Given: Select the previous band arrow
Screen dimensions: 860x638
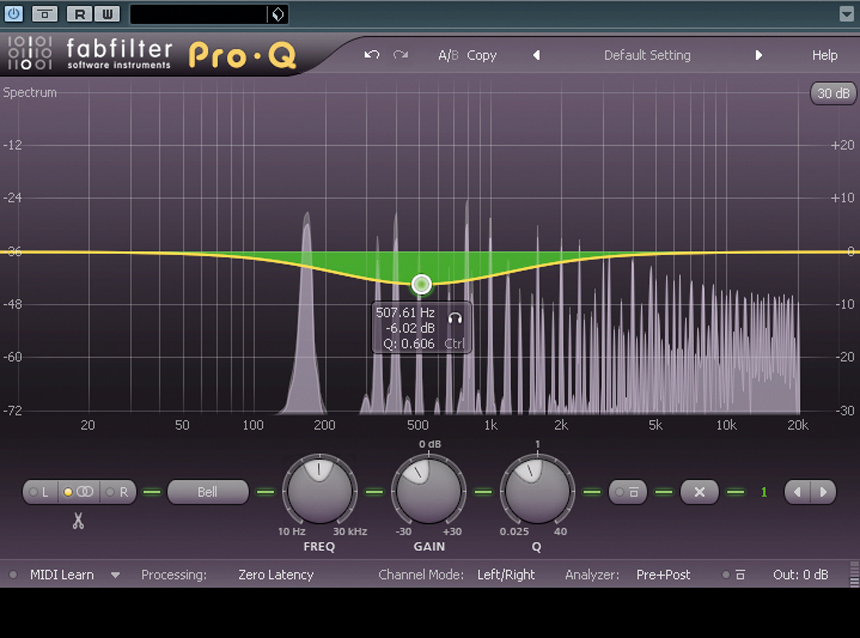Looking at the screenshot, I should pos(797,492).
